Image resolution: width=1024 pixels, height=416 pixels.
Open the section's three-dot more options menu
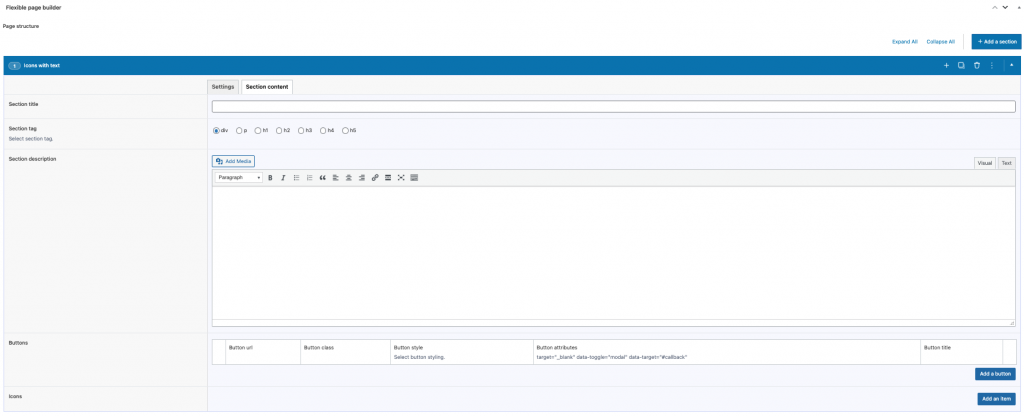[x=992, y=65]
